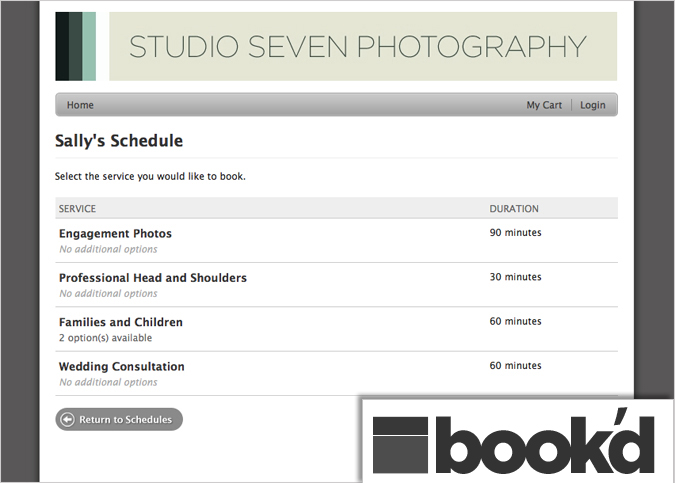
Task: Choose Professional Head and Shoulders service
Action: (x=152, y=278)
